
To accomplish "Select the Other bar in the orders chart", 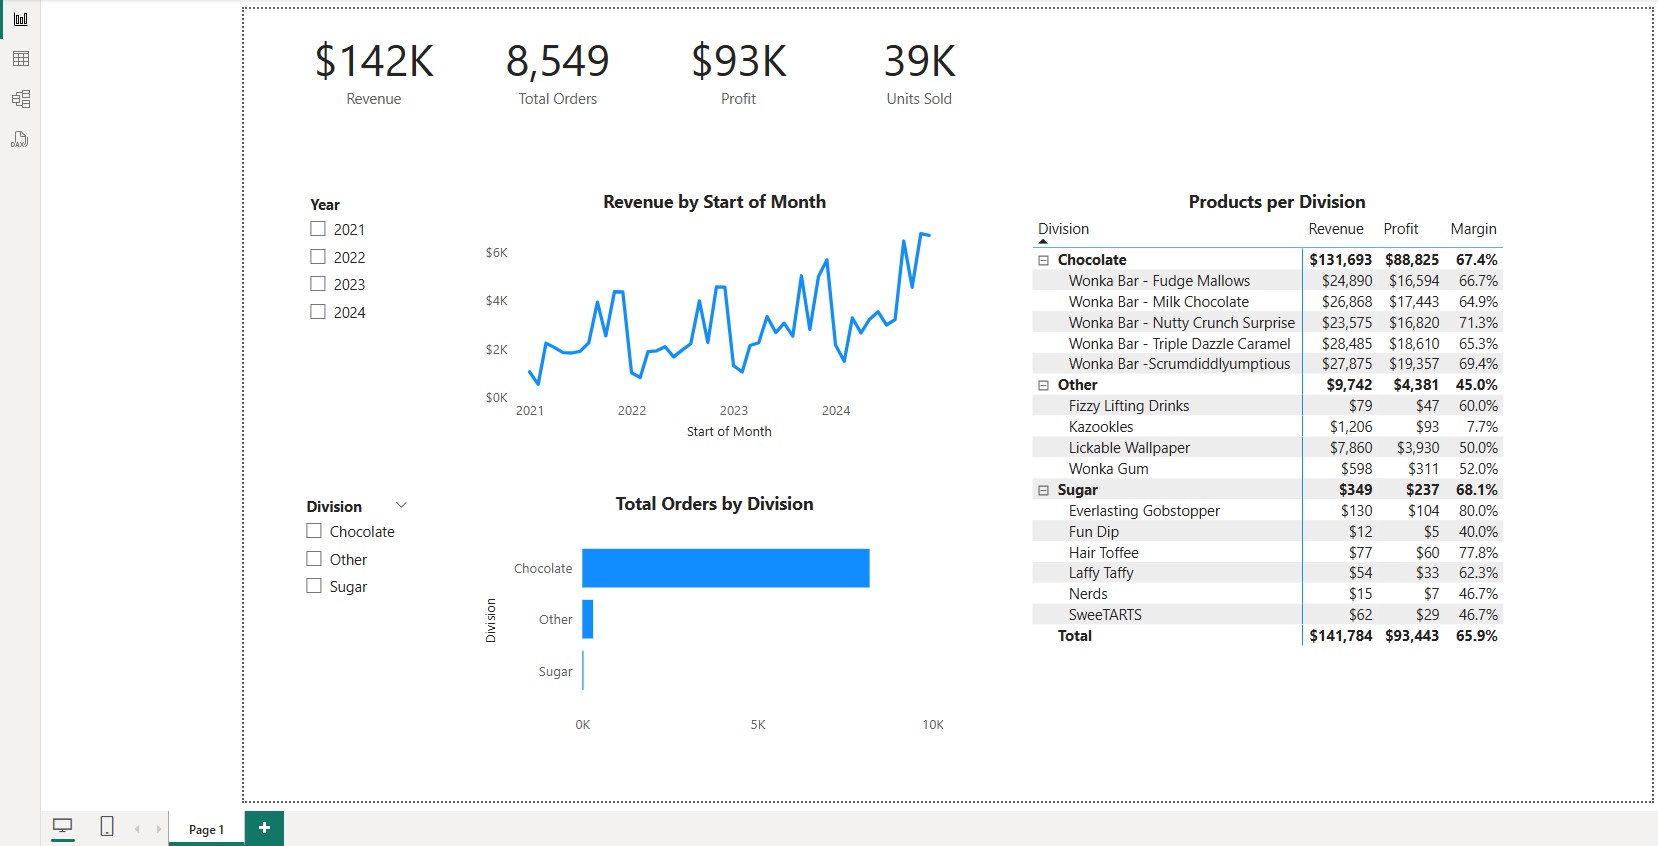I will click(x=588, y=619).
